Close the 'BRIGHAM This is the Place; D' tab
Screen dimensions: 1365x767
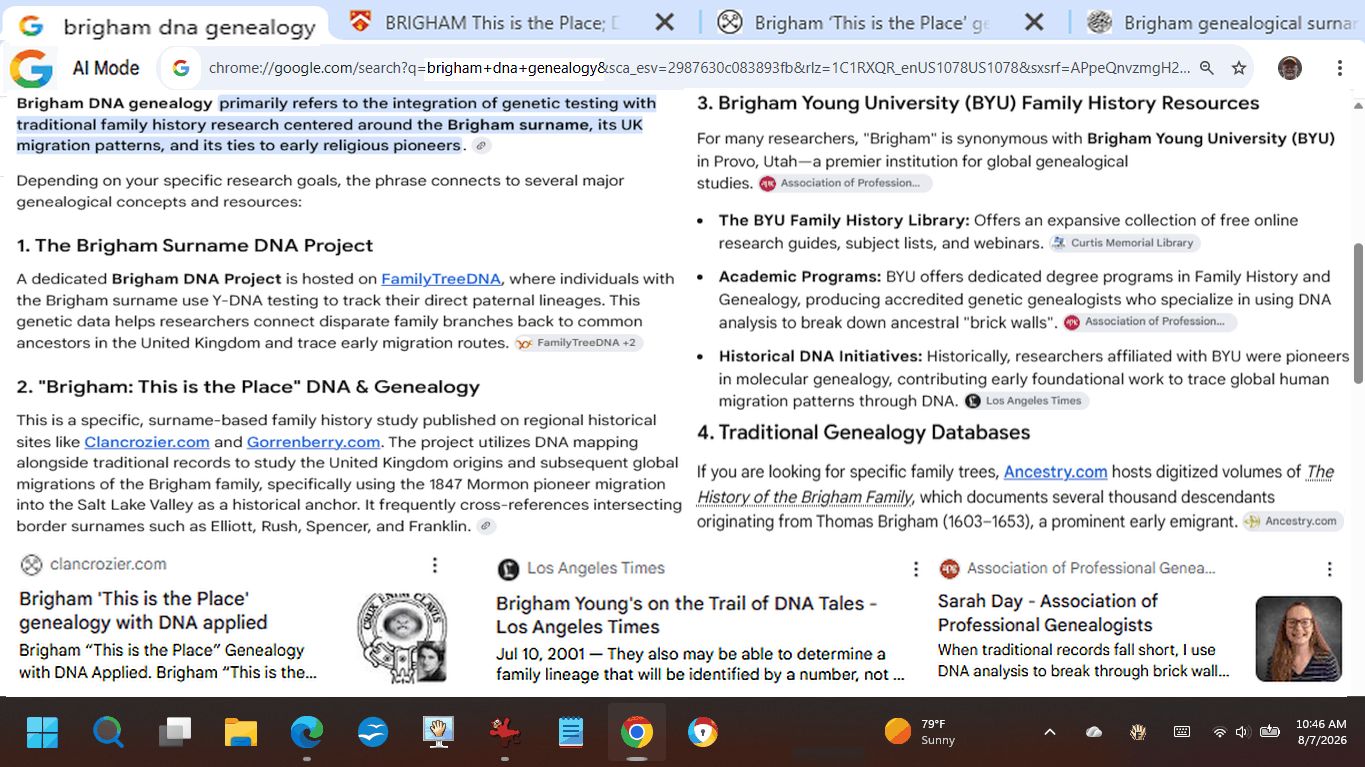[x=663, y=22]
